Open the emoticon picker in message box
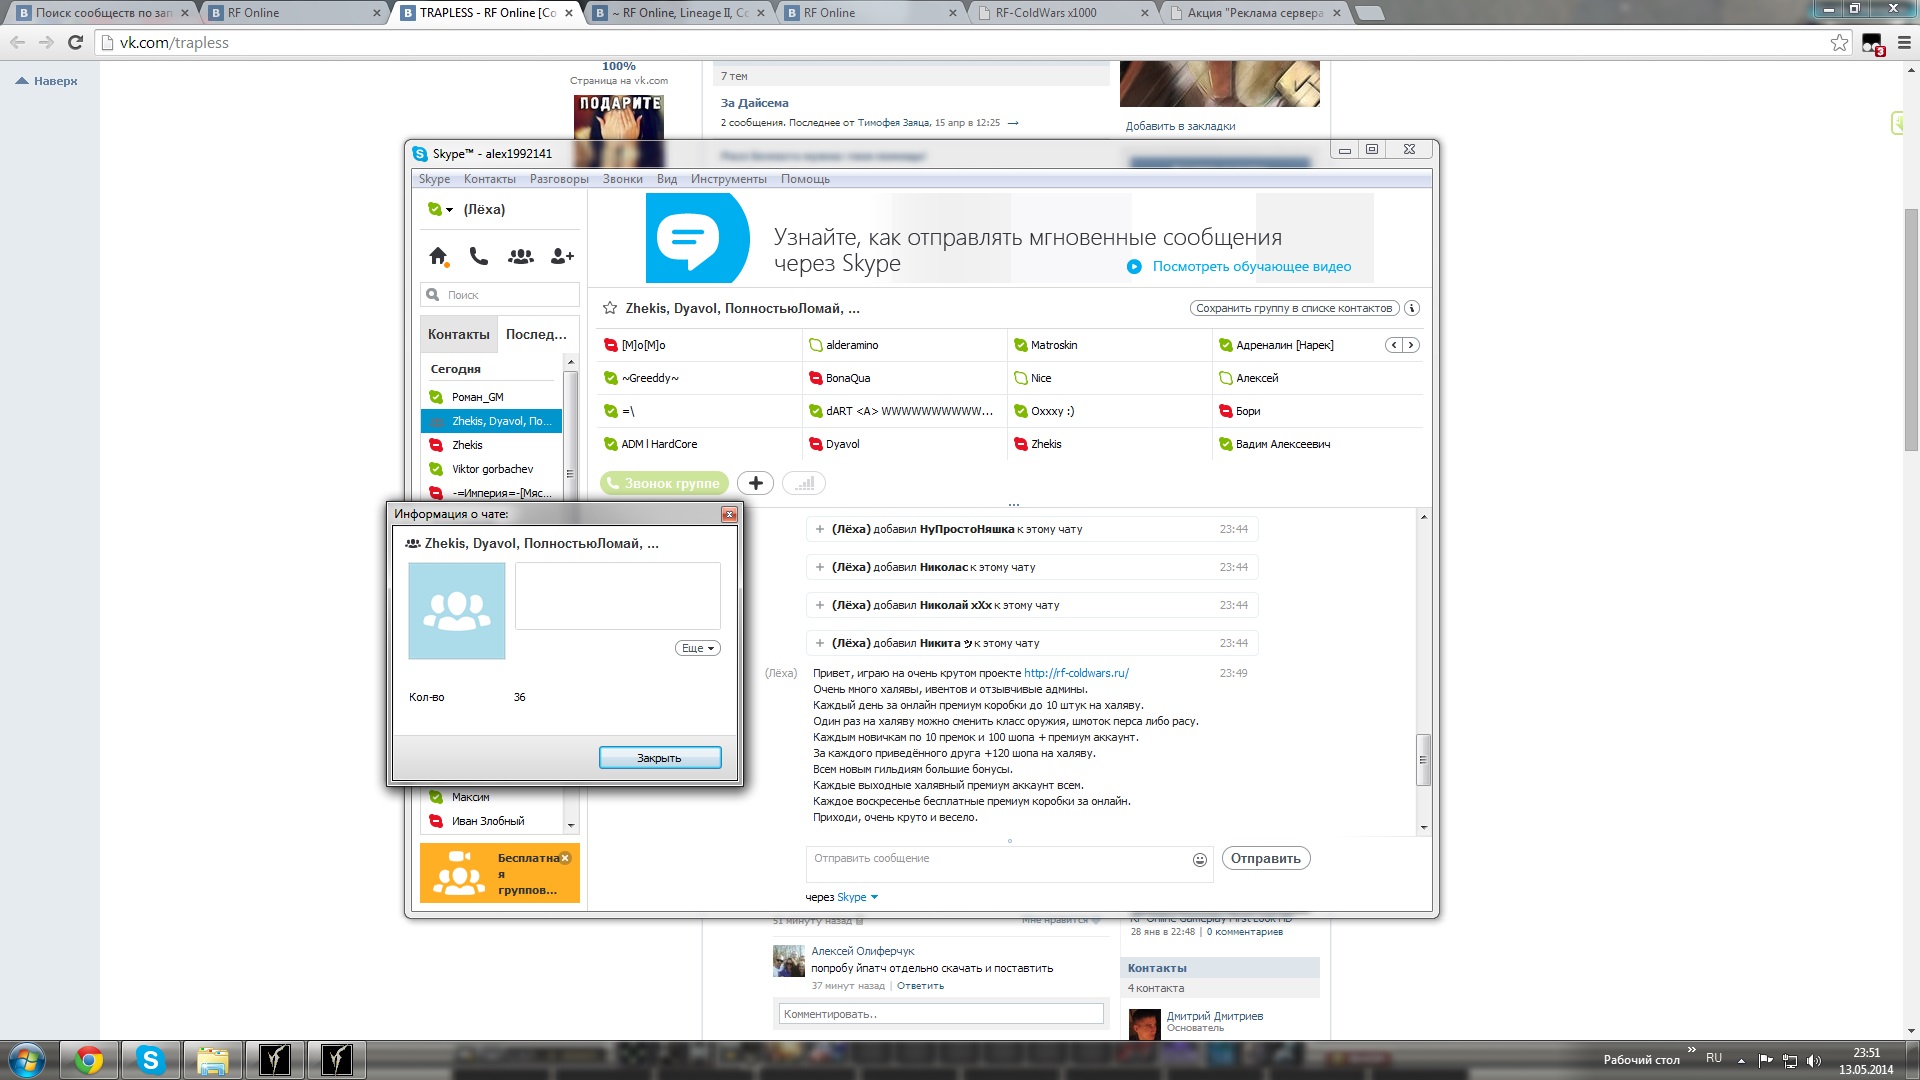The height and width of the screenshot is (1080, 1920). point(1200,860)
